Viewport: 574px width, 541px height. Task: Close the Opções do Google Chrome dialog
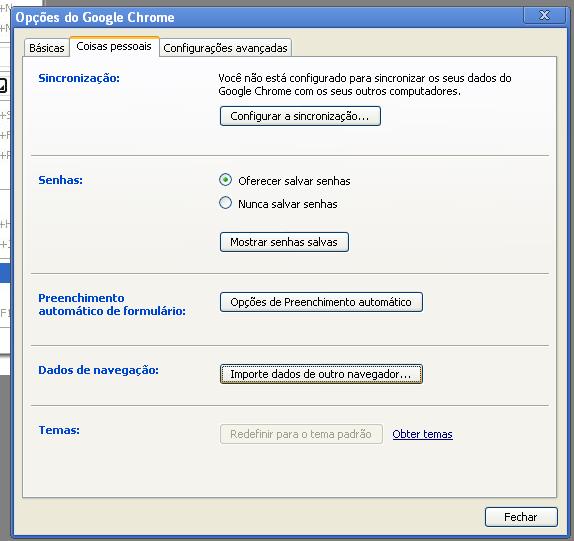544,15
